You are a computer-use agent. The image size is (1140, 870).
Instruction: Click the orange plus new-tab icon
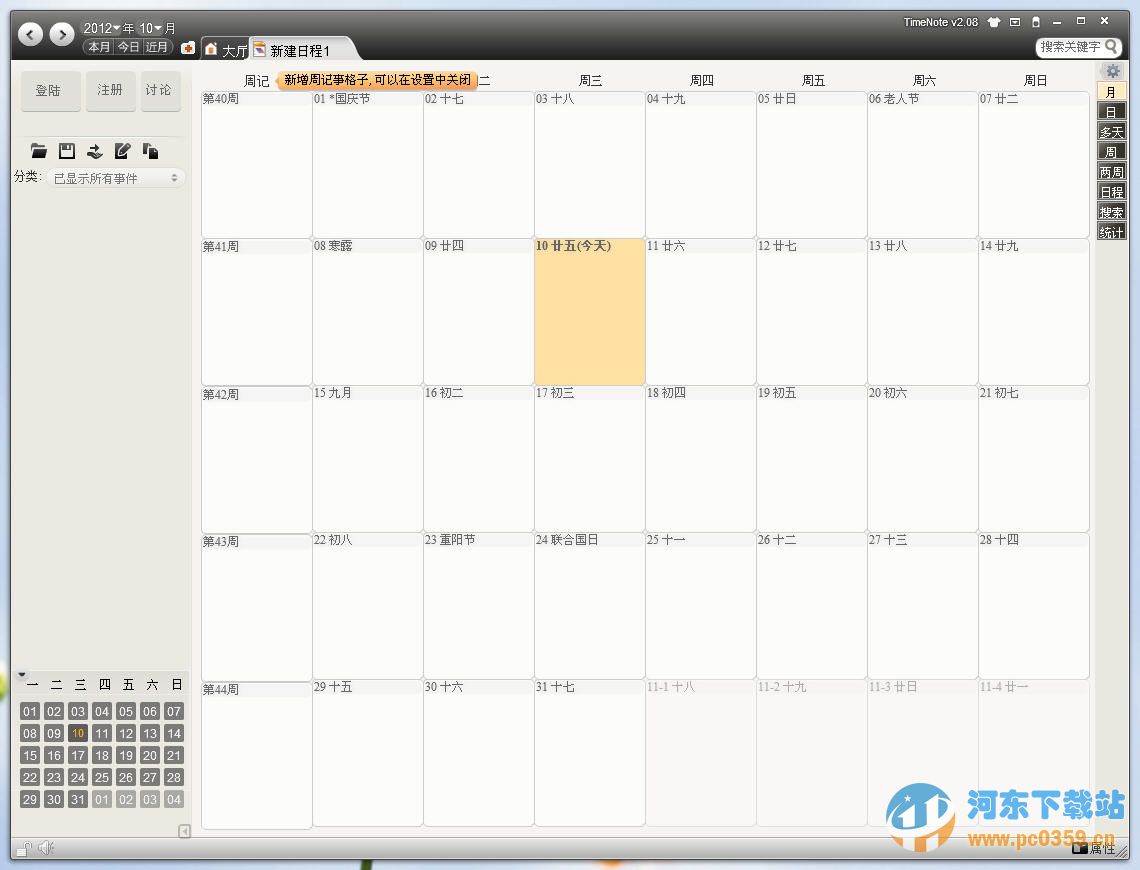tap(188, 46)
